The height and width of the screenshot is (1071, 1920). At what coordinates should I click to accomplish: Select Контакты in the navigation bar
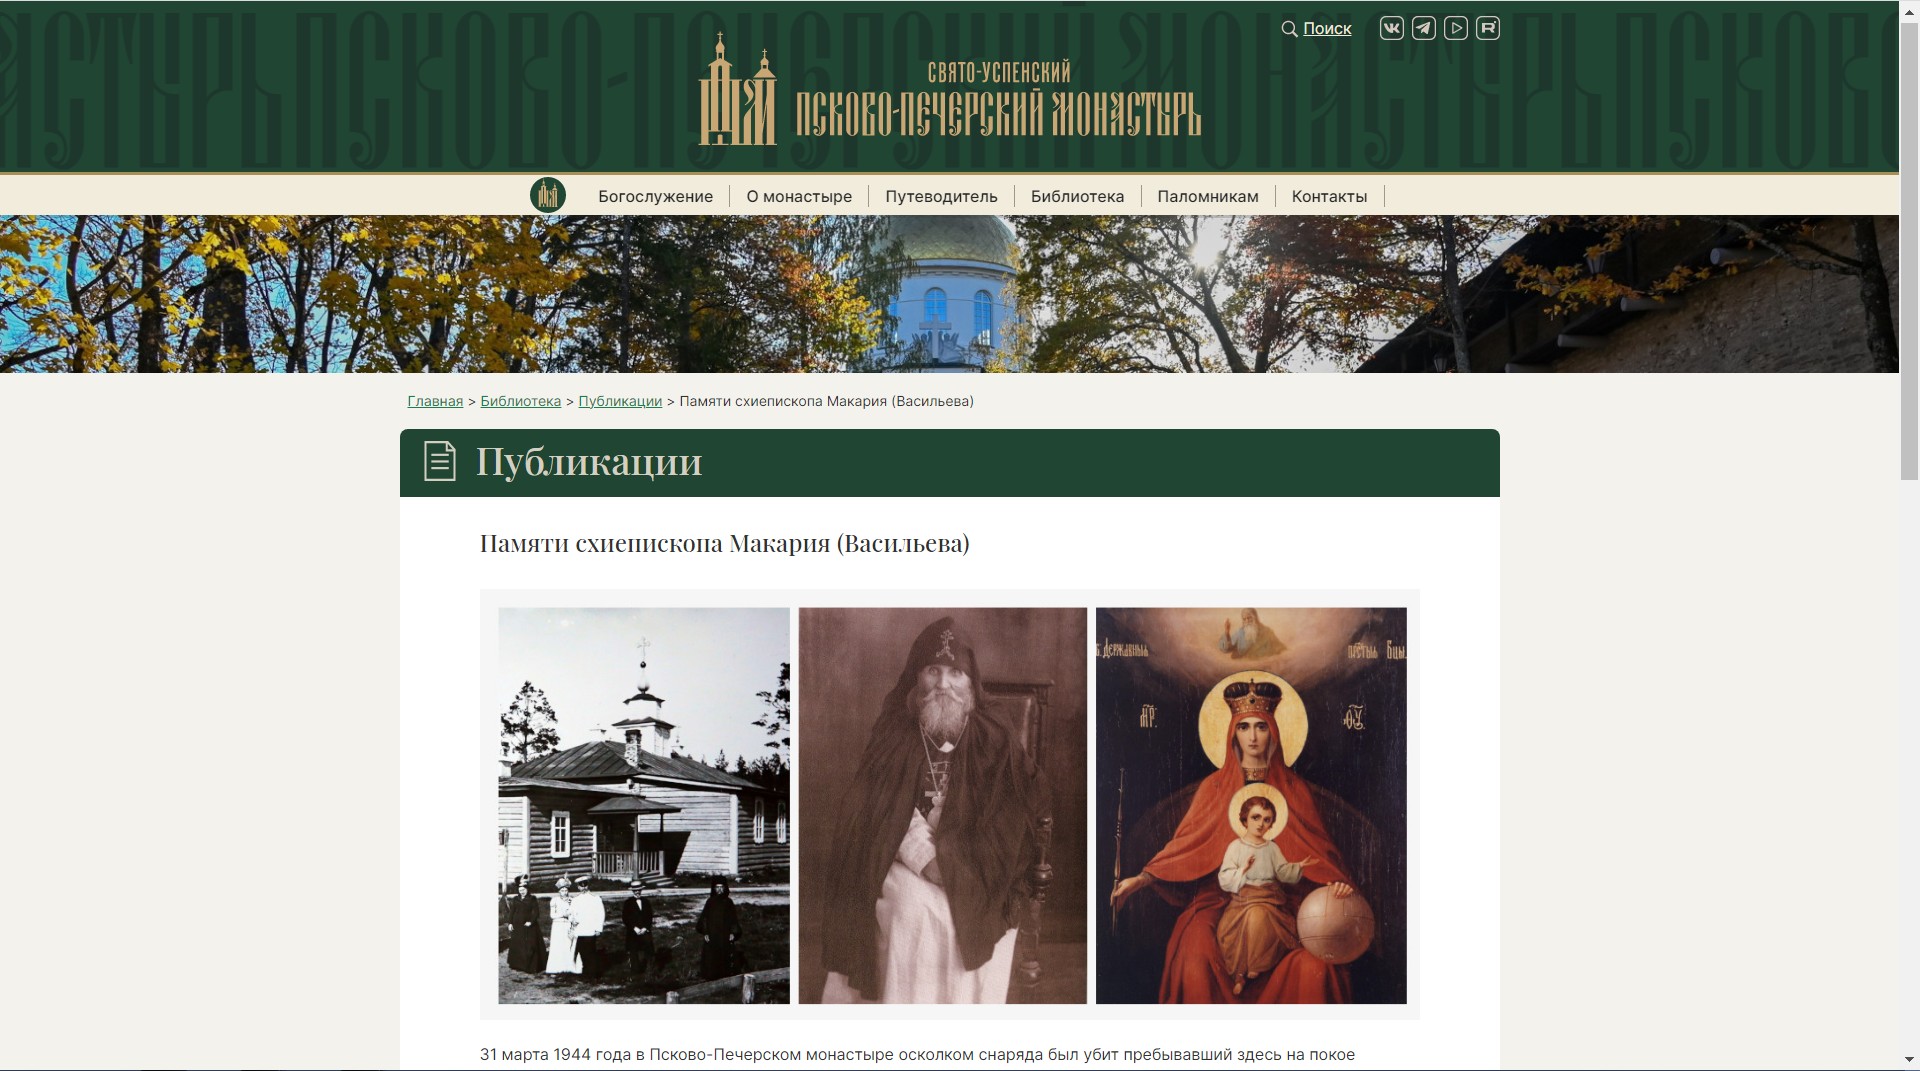[x=1329, y=196]
